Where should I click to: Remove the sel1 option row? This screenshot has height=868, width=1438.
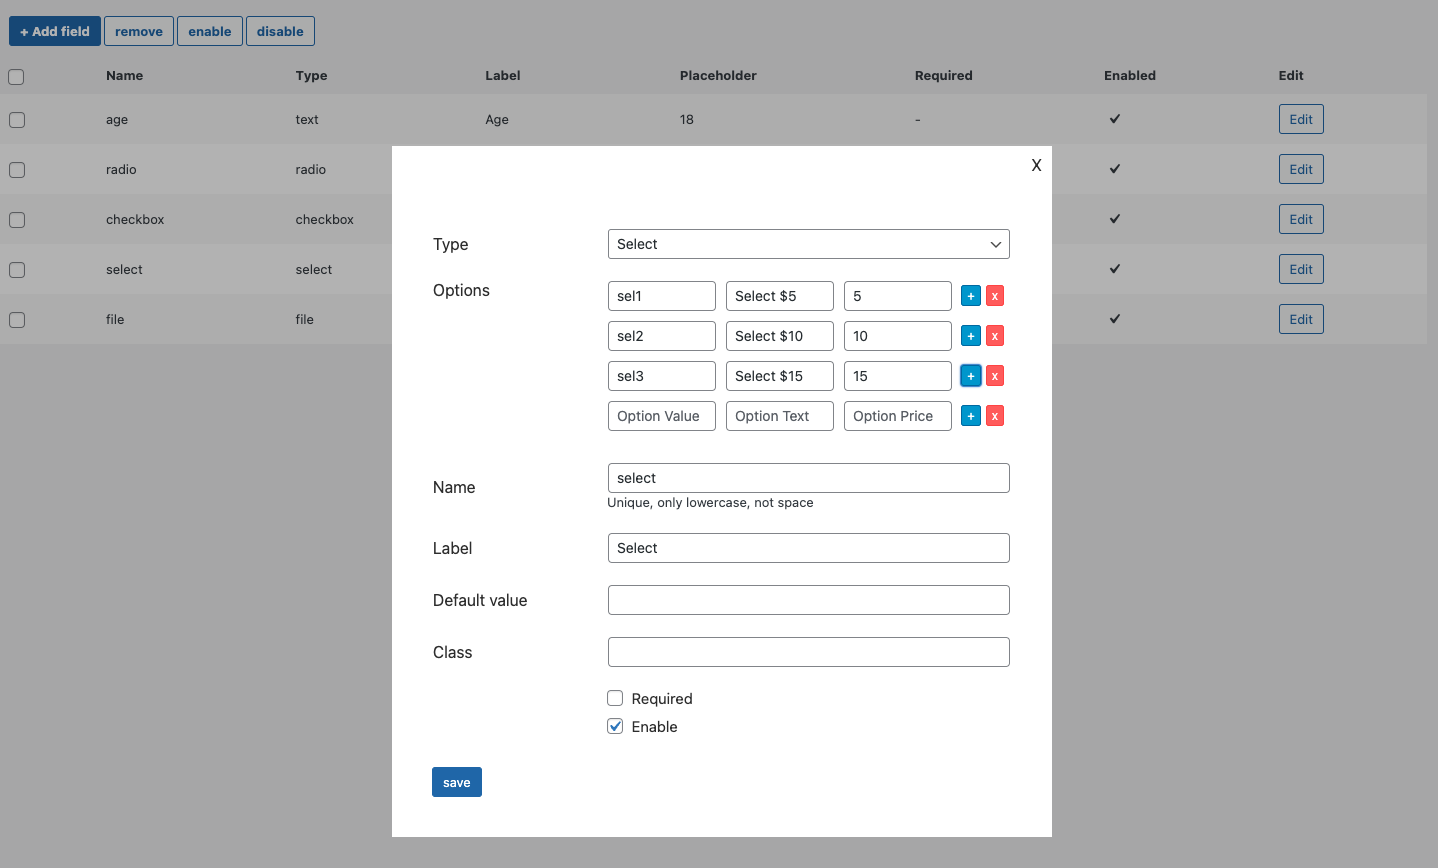click(995, 296)
